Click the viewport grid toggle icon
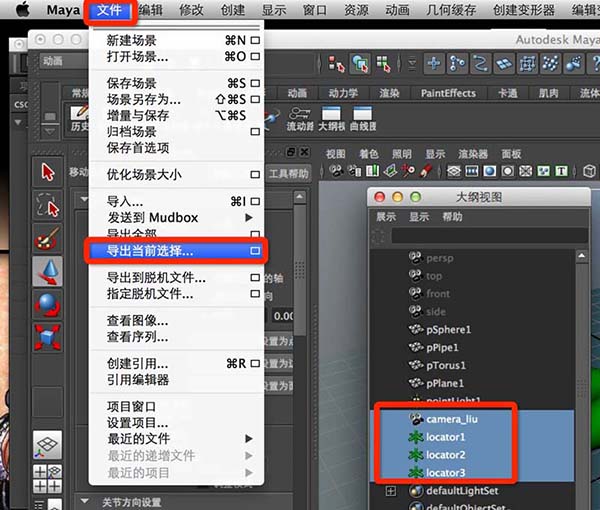600x510 pixels. pos(454,171)
